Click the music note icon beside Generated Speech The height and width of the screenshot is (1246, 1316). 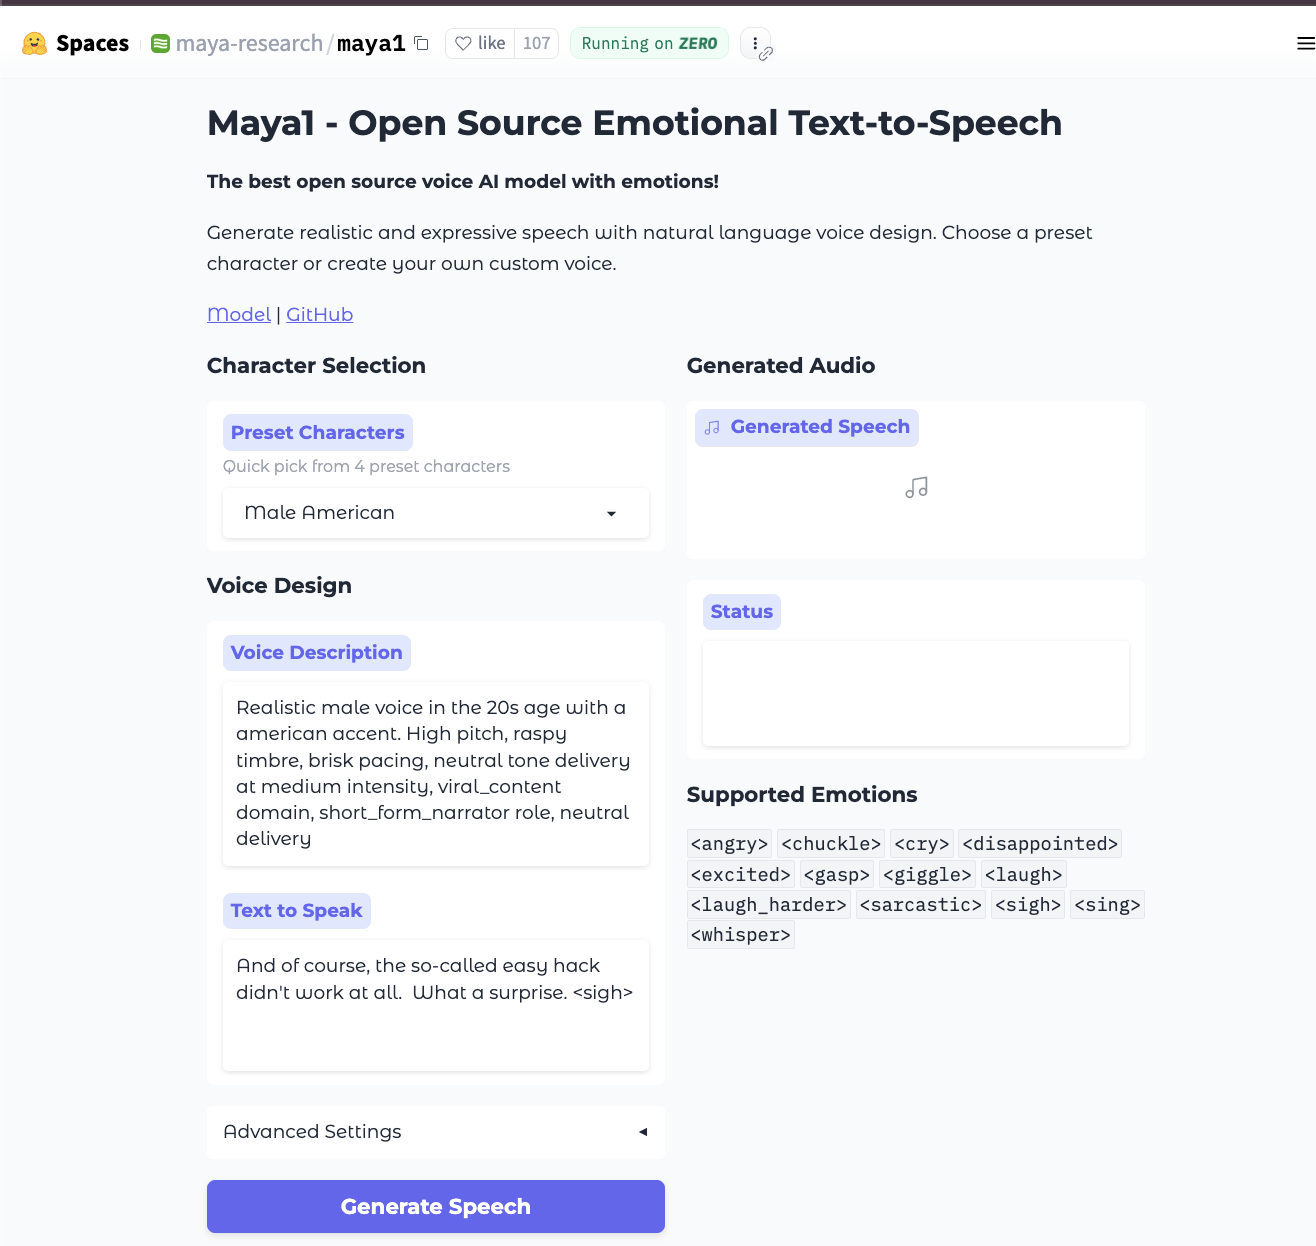click(712, 428)
